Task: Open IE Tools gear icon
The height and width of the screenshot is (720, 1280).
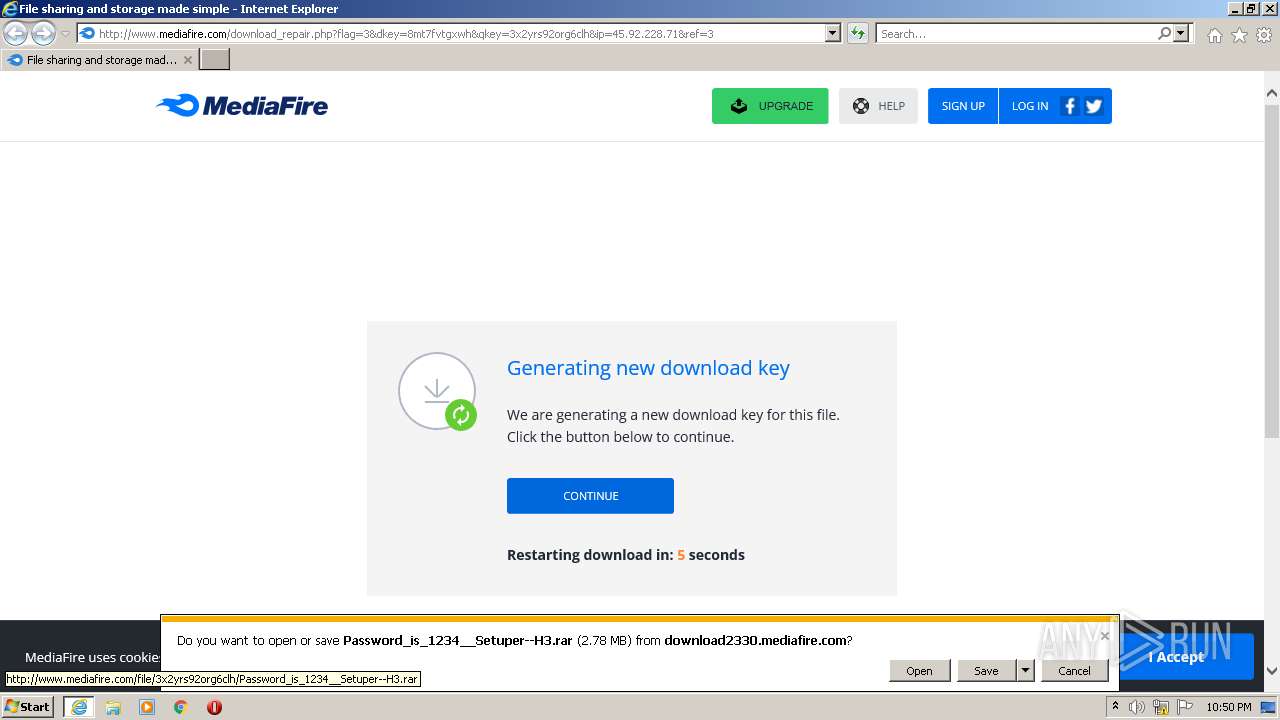Action: click(x=1264, y=35)
